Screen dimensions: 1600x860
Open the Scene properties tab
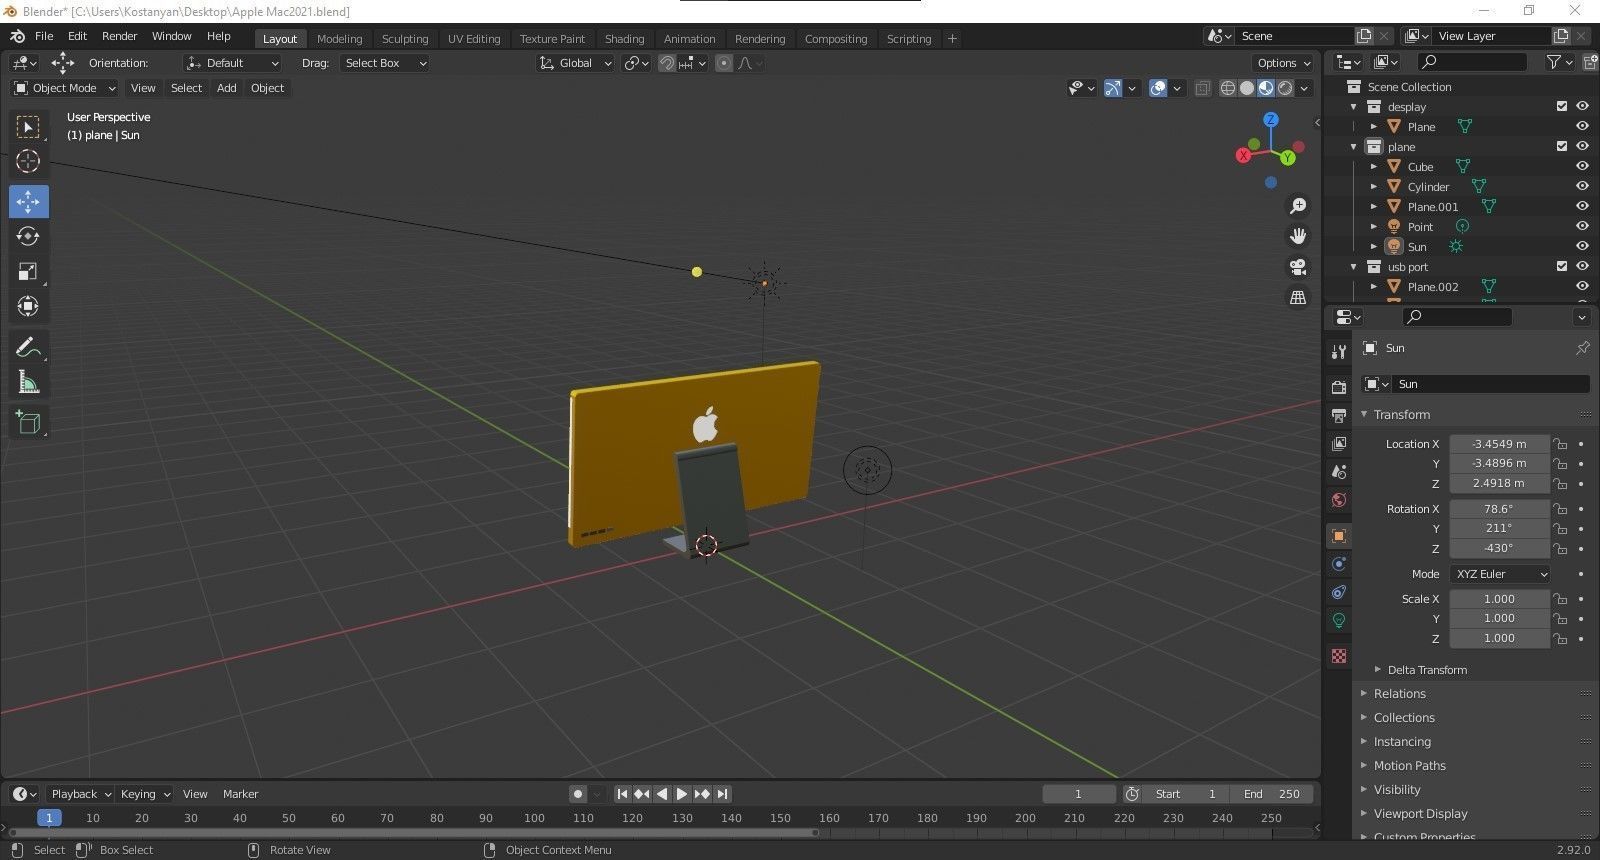pyautogui.click(x=1339, y=471)
